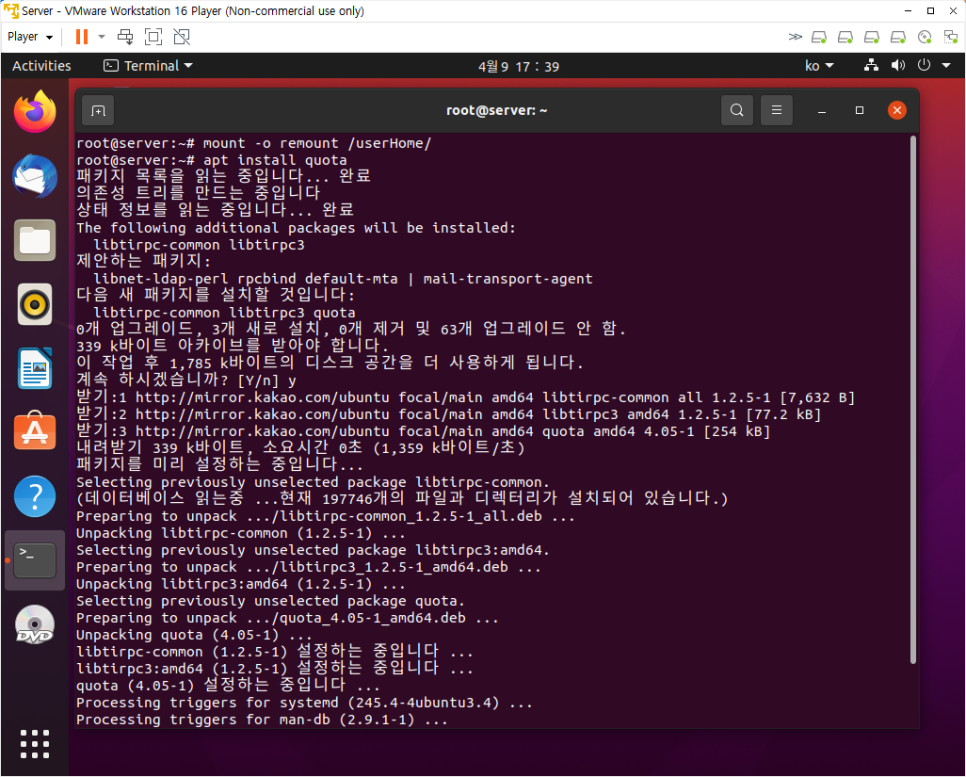This screenshot has width=966, height=777.
Task: Click Send Ctrl+Alt+Del VMware icon
Action: pyautogui.click(x=125, y=37)
